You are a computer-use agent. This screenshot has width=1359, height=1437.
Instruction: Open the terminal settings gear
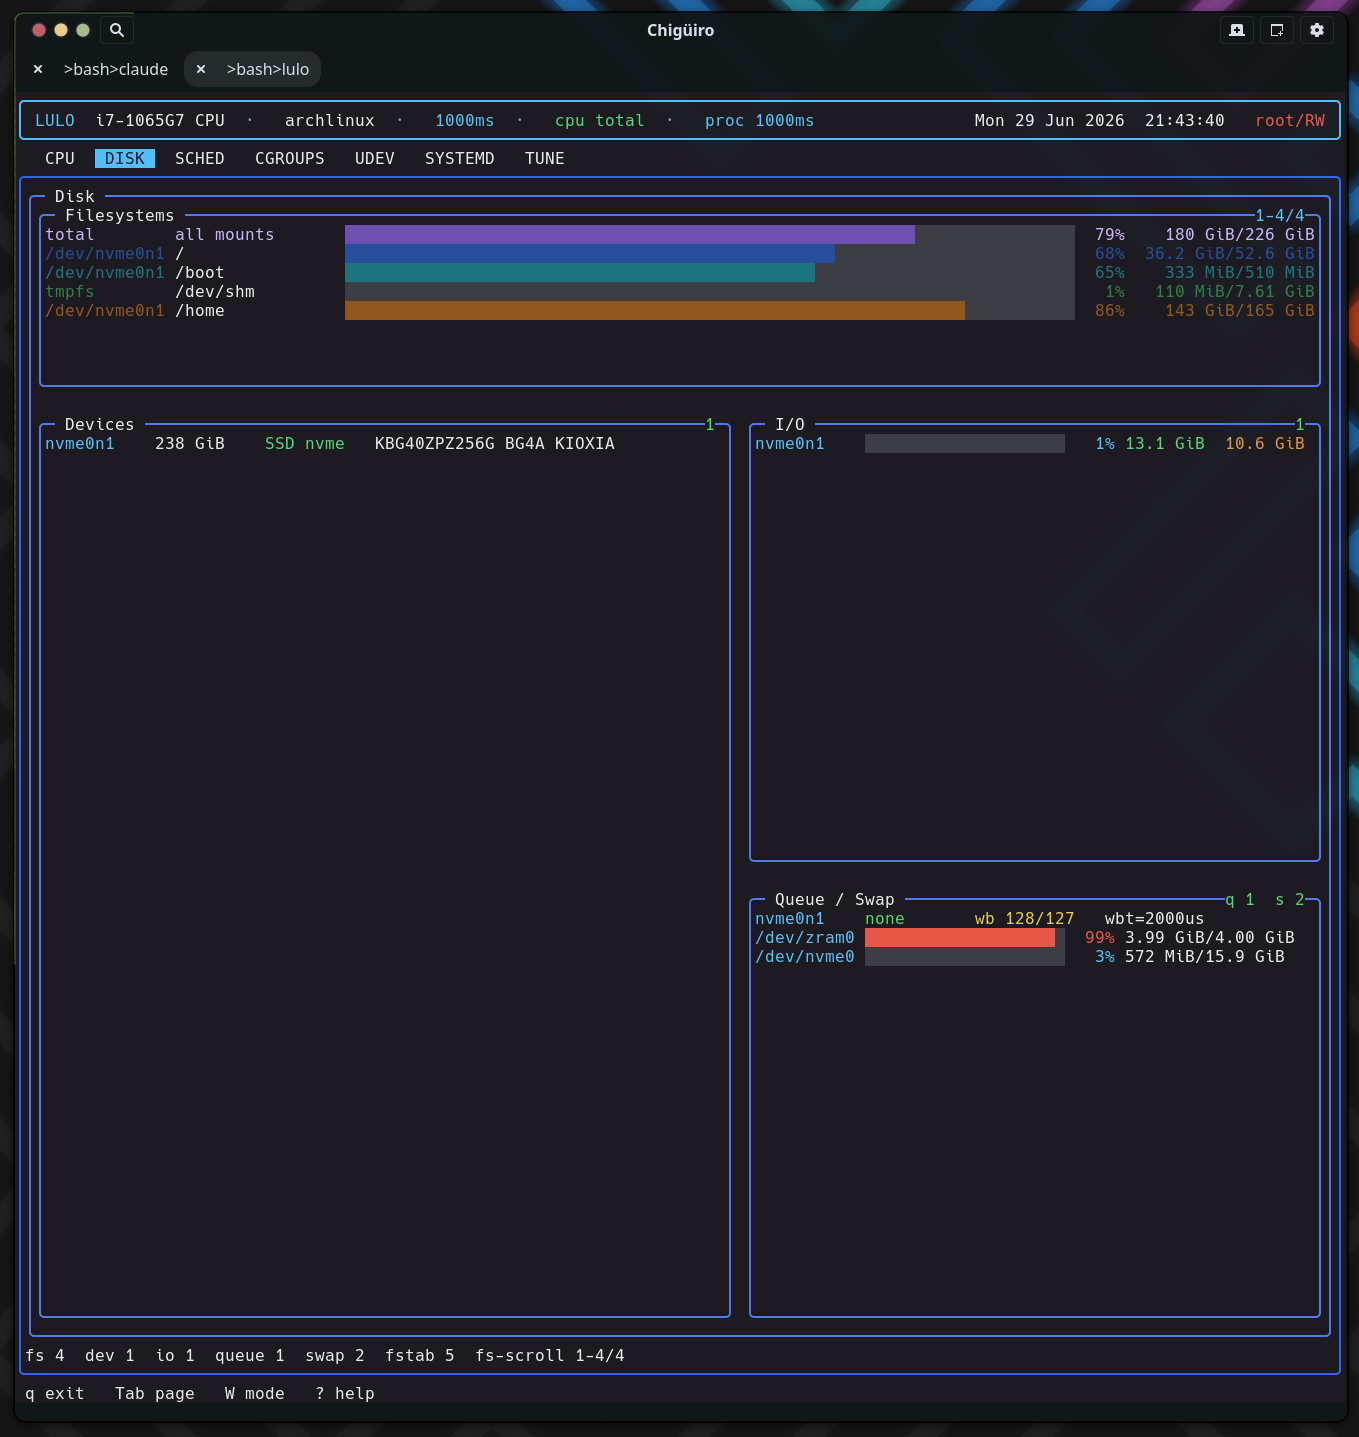click(x=1317, y=30)
